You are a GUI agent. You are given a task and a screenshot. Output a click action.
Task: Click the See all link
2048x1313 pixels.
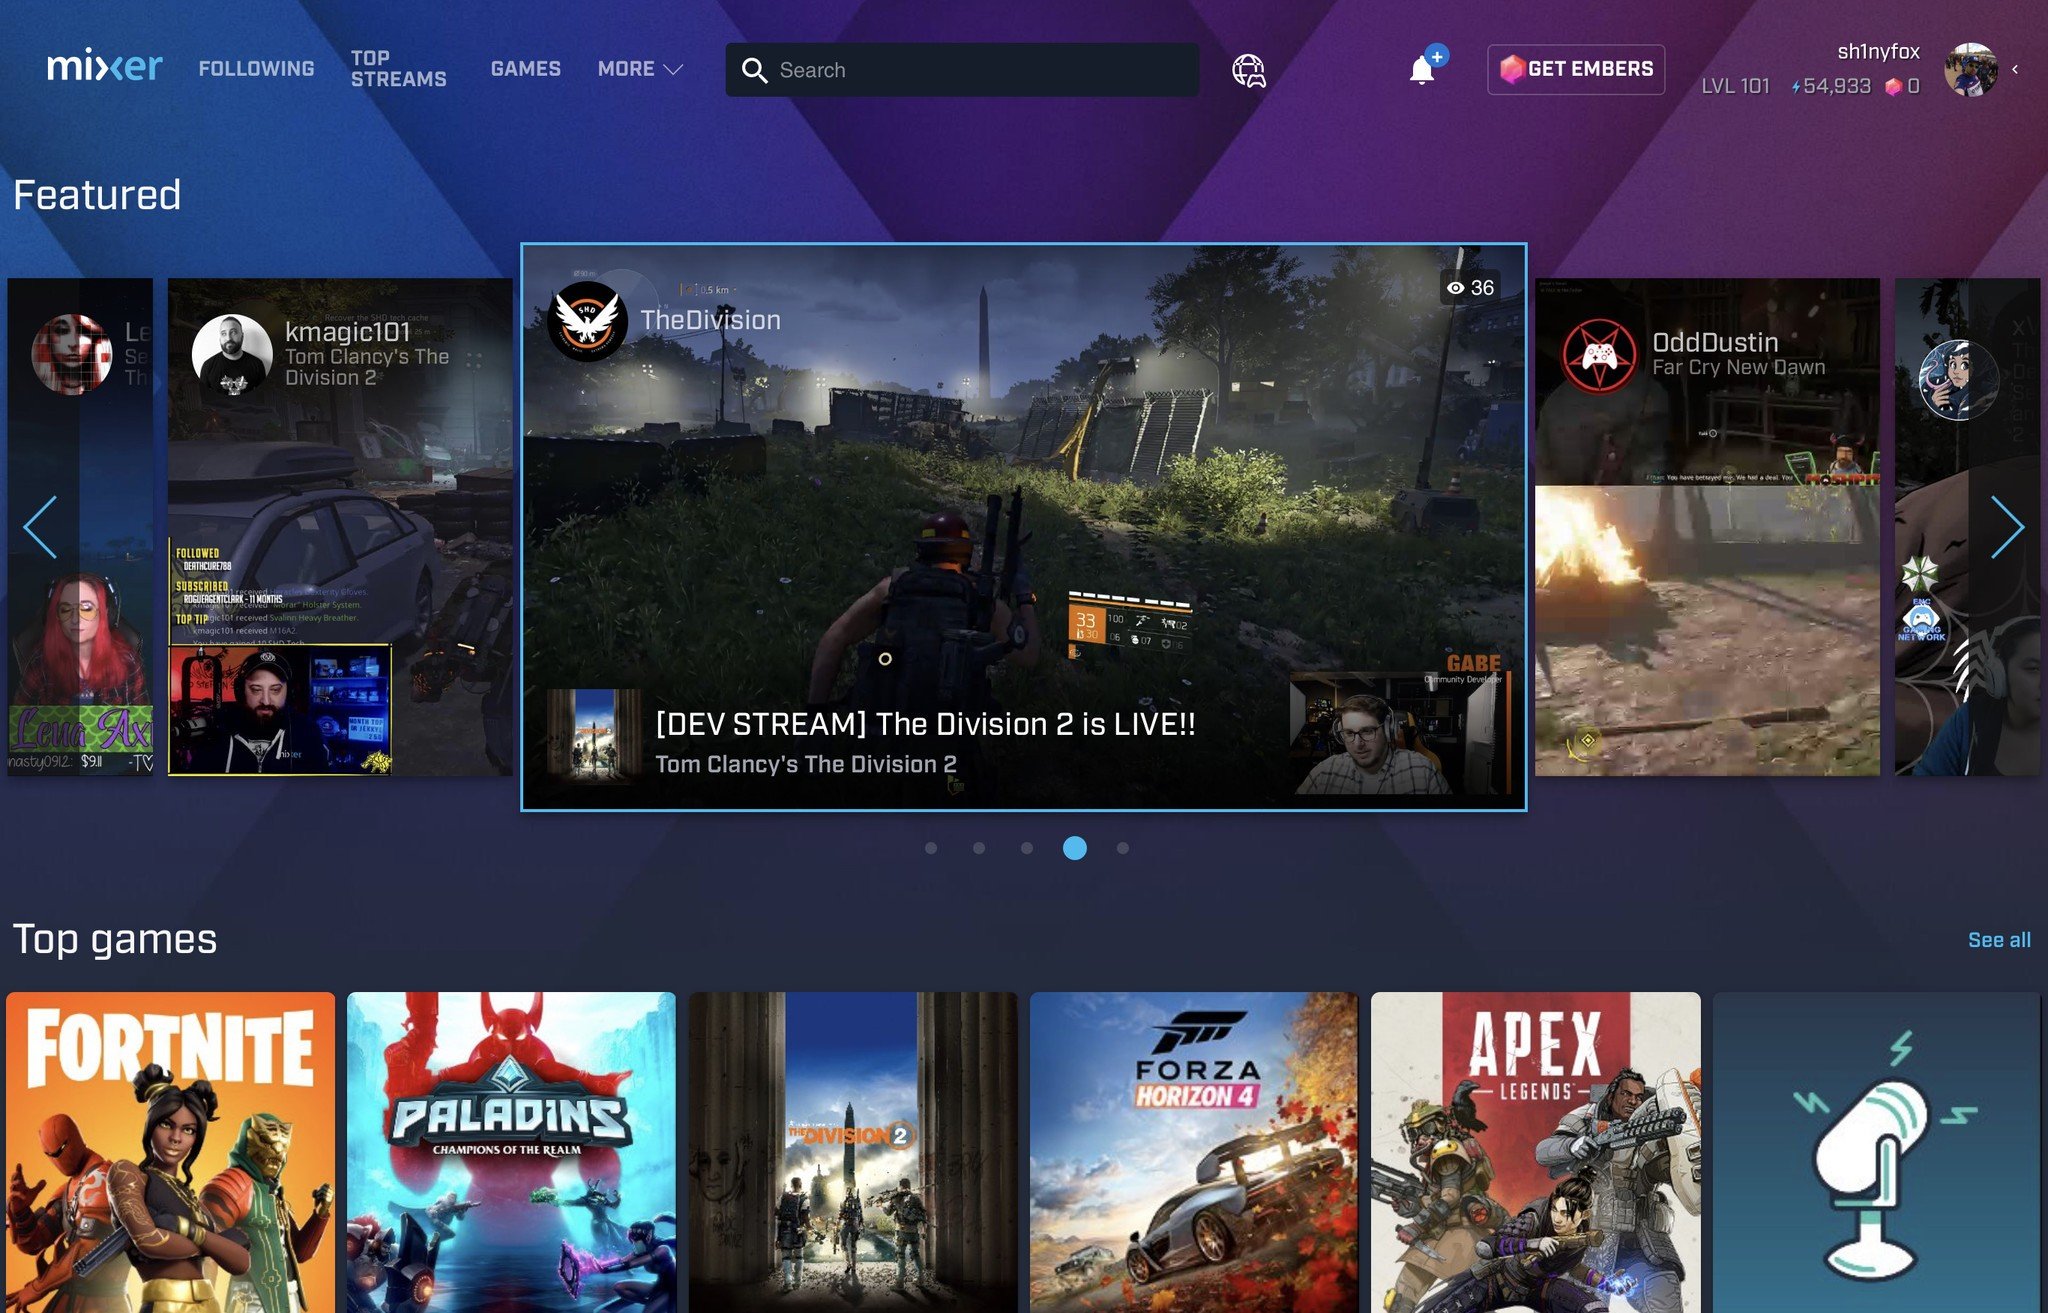[1998, 940]
